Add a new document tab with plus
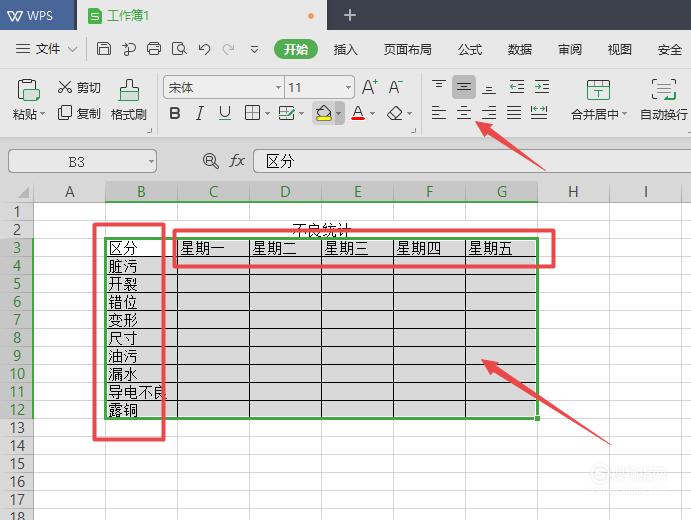This screenshot has height=520, width=691. pyautogui.click(x=349, y=15)
